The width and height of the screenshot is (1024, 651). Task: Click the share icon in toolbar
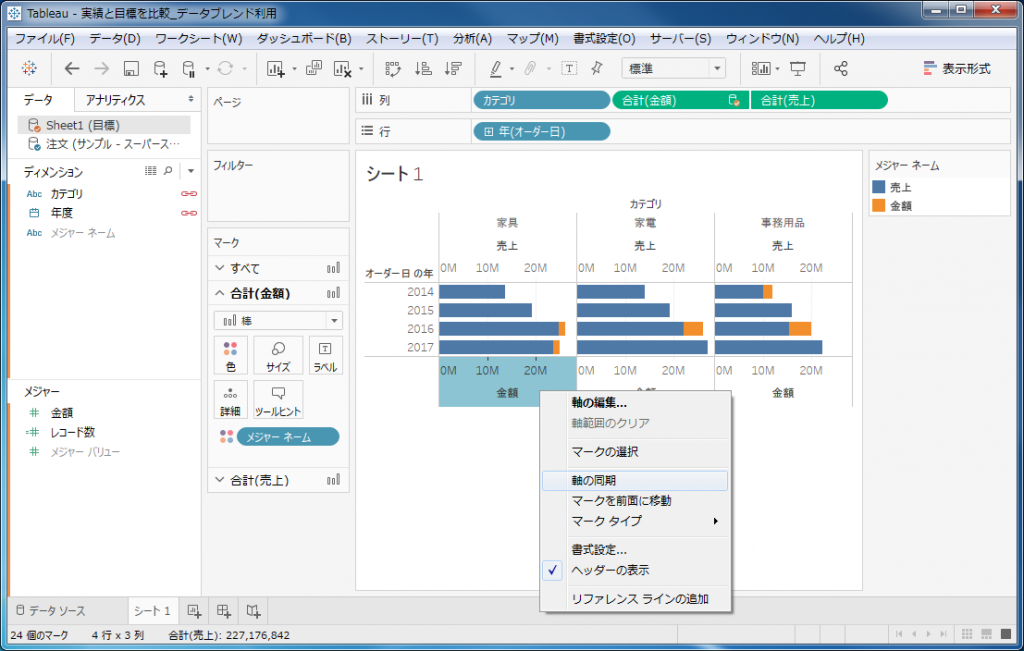click(x=841, y=69)
